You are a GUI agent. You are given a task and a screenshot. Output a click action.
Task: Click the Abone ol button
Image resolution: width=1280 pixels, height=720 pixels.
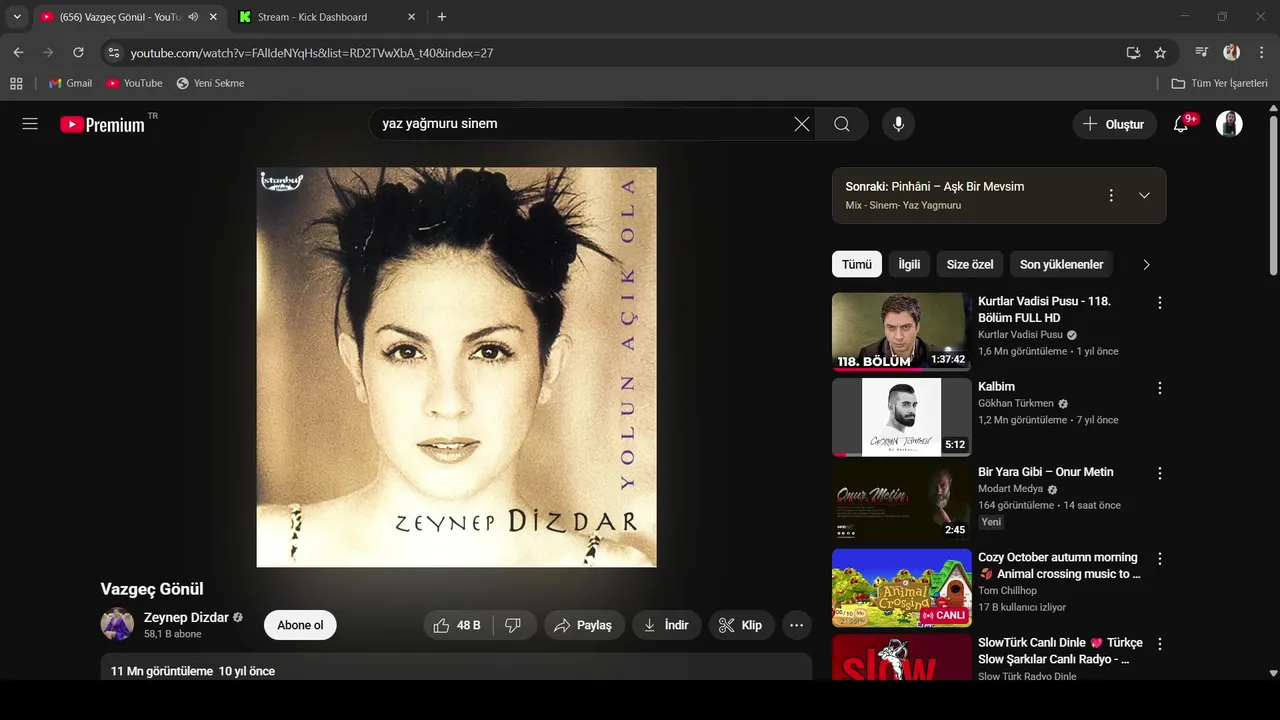[x=300, y=625]
